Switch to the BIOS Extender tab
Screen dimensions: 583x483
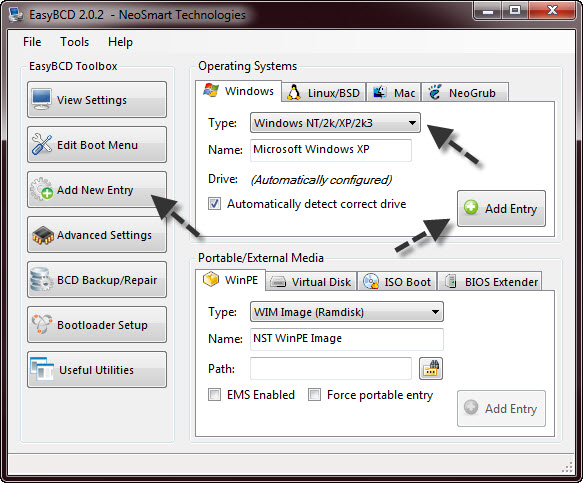pyautogui.click(x=490, y=281)
